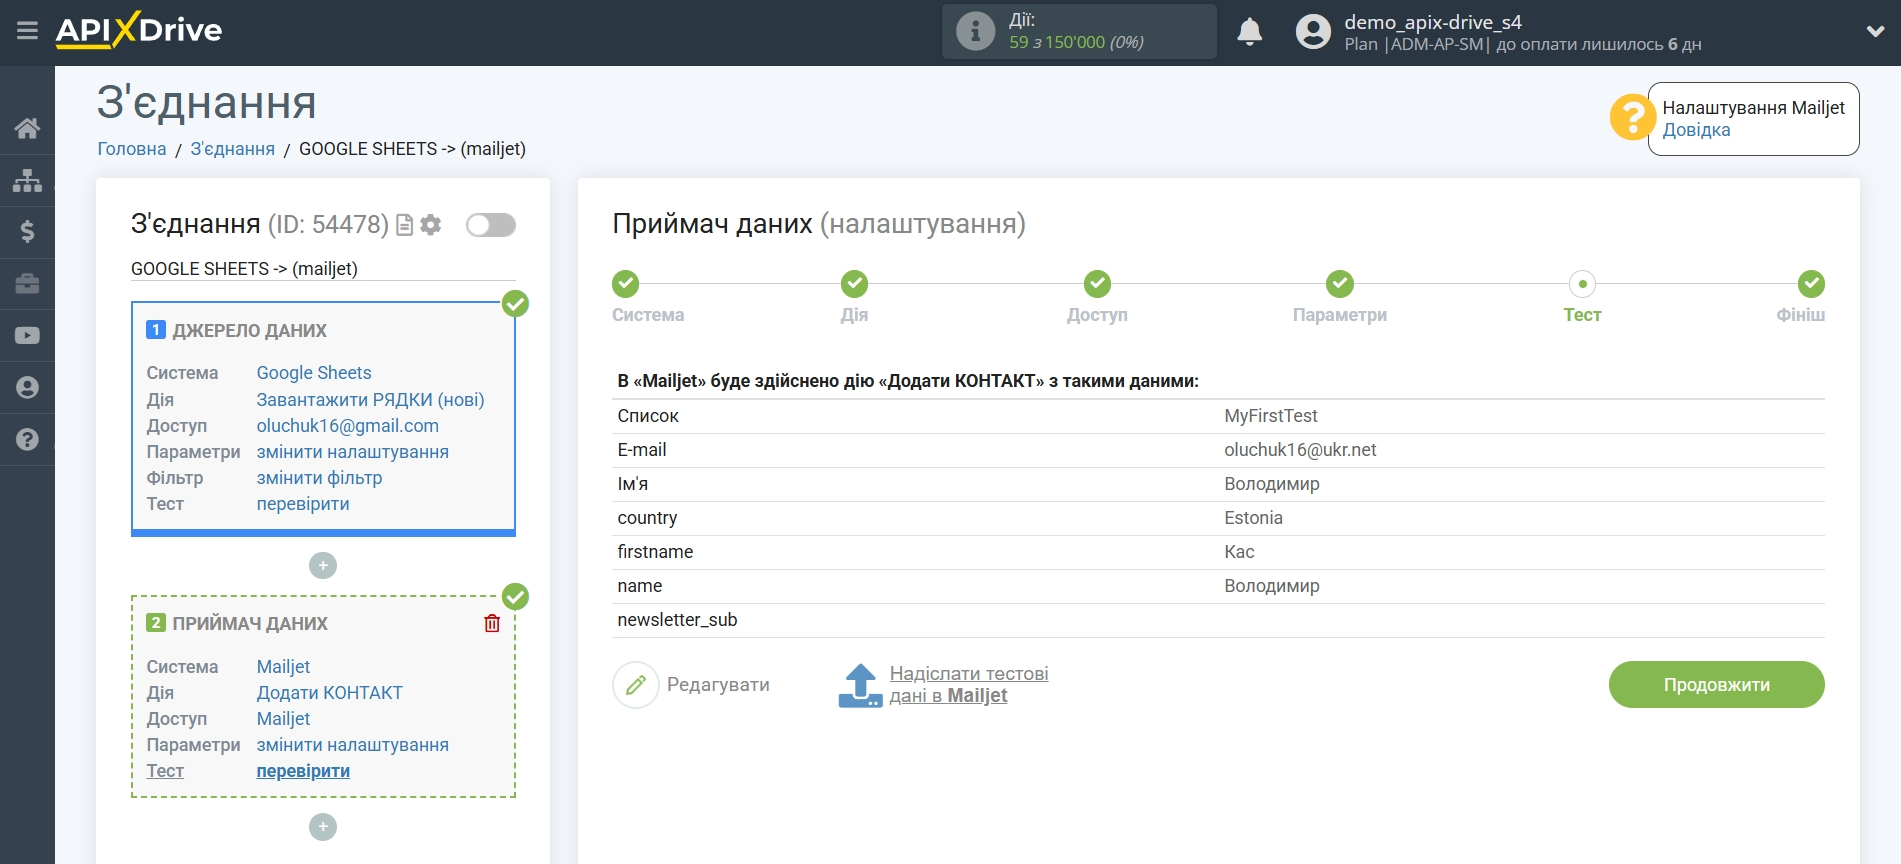
Task: Open receiver Доступ Mailjet link
Action: click(283, 719)
